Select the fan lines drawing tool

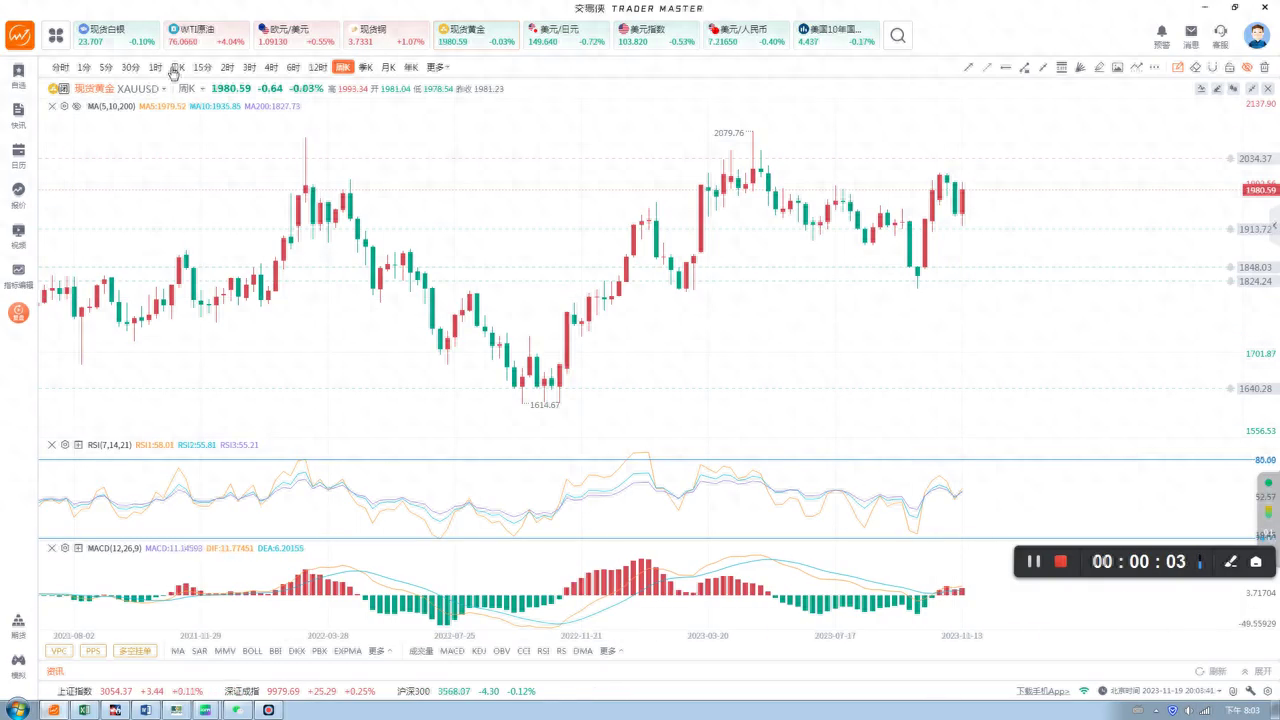tap(1080, 67)
